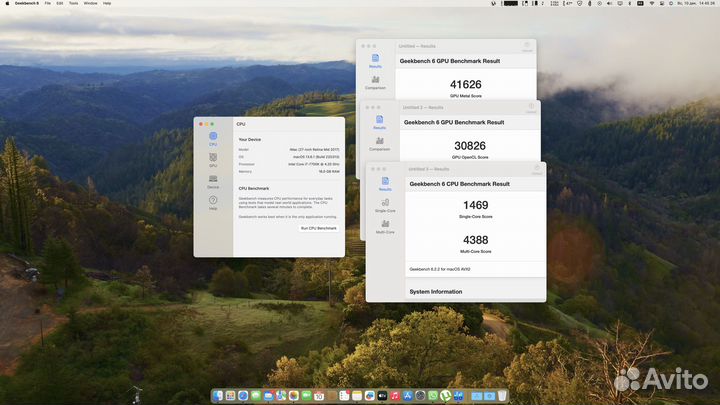This screenshot has width=720, height=405.
Task: Open the File menu
Action: coord(48,3)
